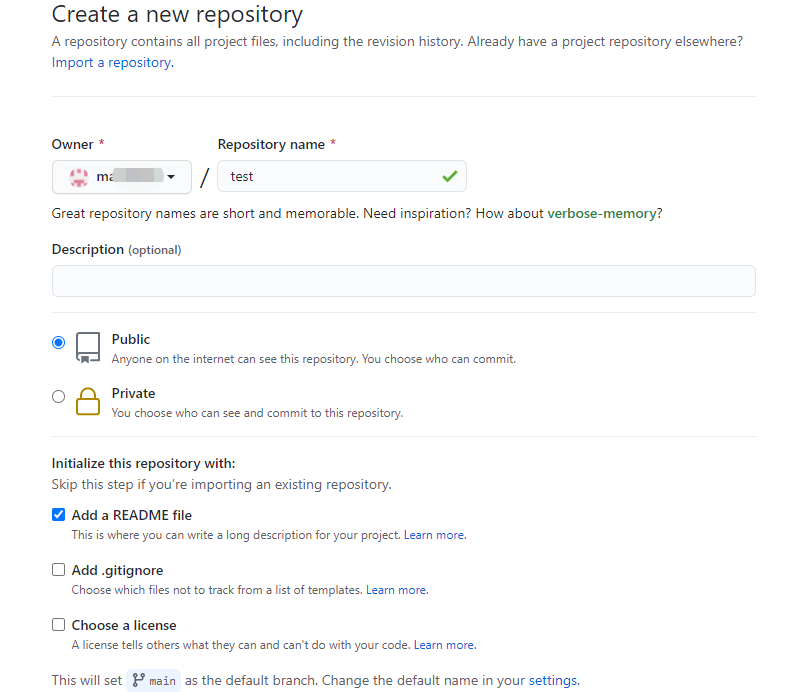The height and width of the screenshot is (692, 806).
Task: Click the Repository name input field
Action: coord(330,176)
